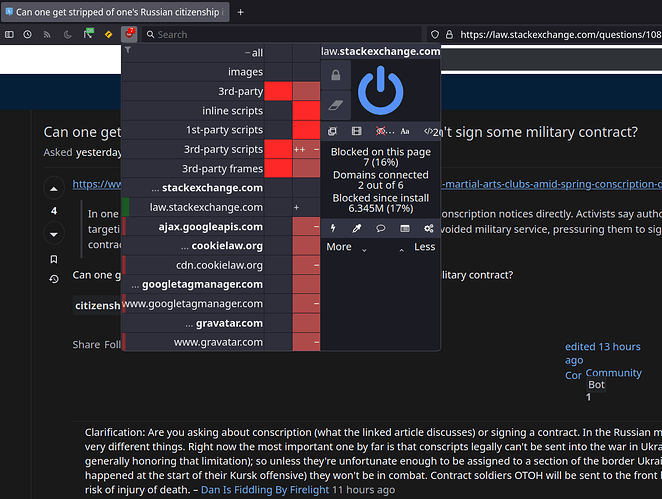The image size is (662, 499).
Task: Open the history clock icon in toolbar
Action: pos(27,35)
